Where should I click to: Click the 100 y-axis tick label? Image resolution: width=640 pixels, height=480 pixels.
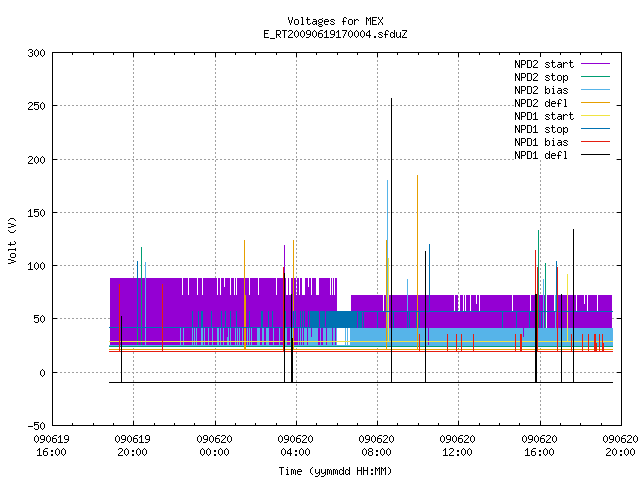tap(36, 267)
